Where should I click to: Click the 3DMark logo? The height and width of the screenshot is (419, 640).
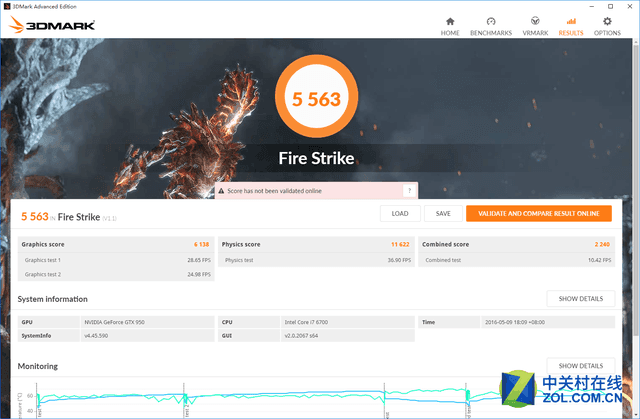tap(52, 25)
